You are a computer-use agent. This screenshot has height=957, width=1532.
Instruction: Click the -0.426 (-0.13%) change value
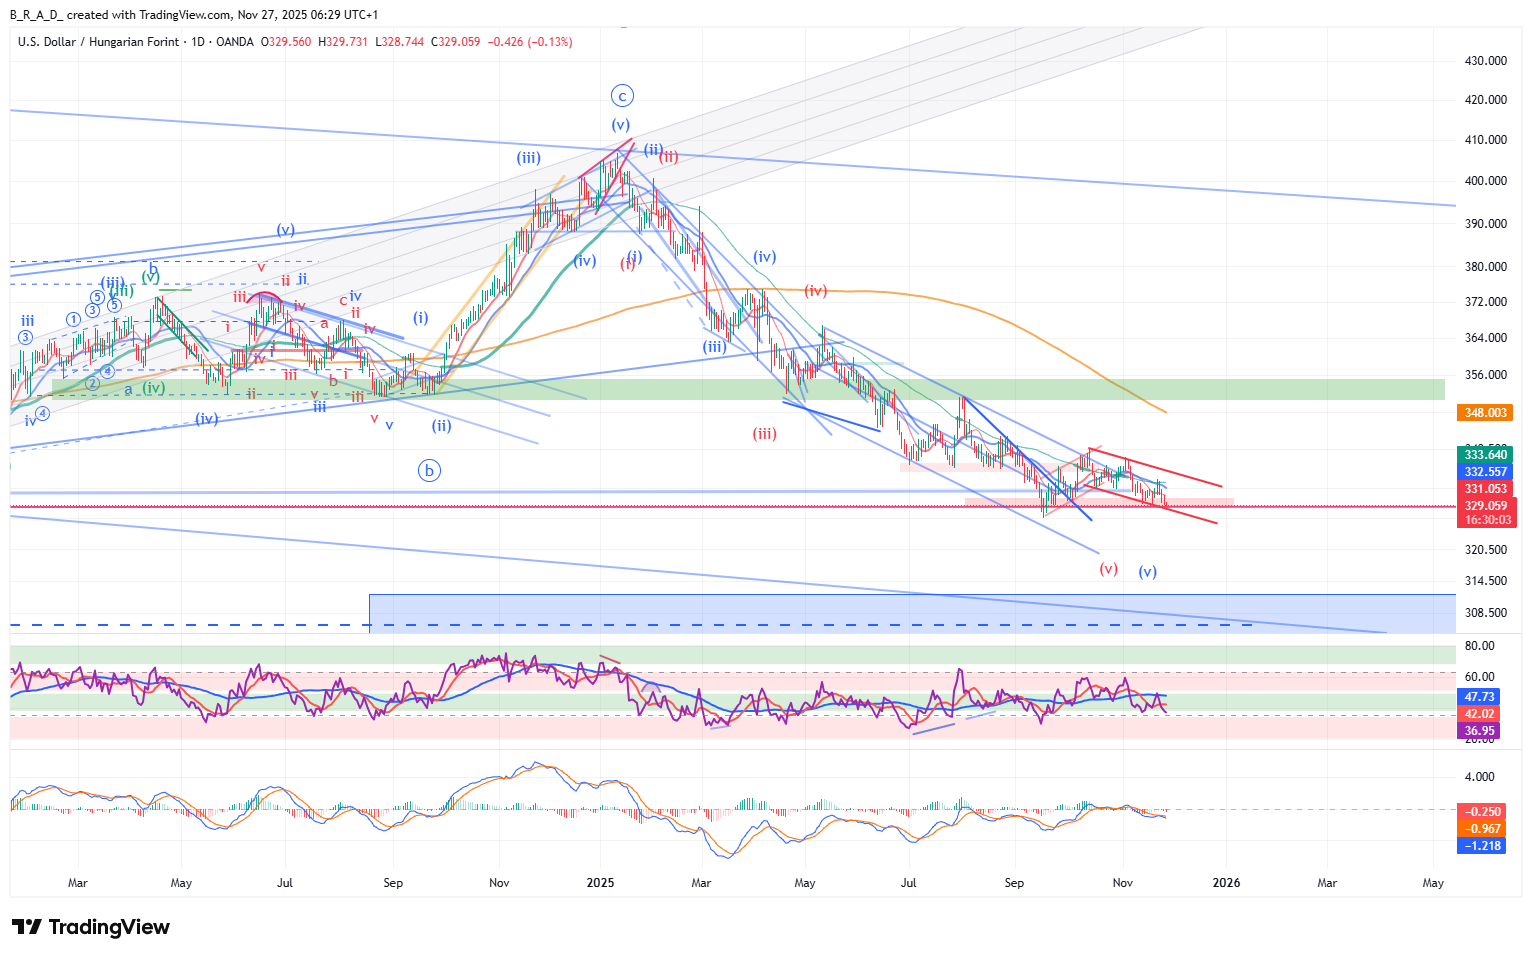(529, 42)
